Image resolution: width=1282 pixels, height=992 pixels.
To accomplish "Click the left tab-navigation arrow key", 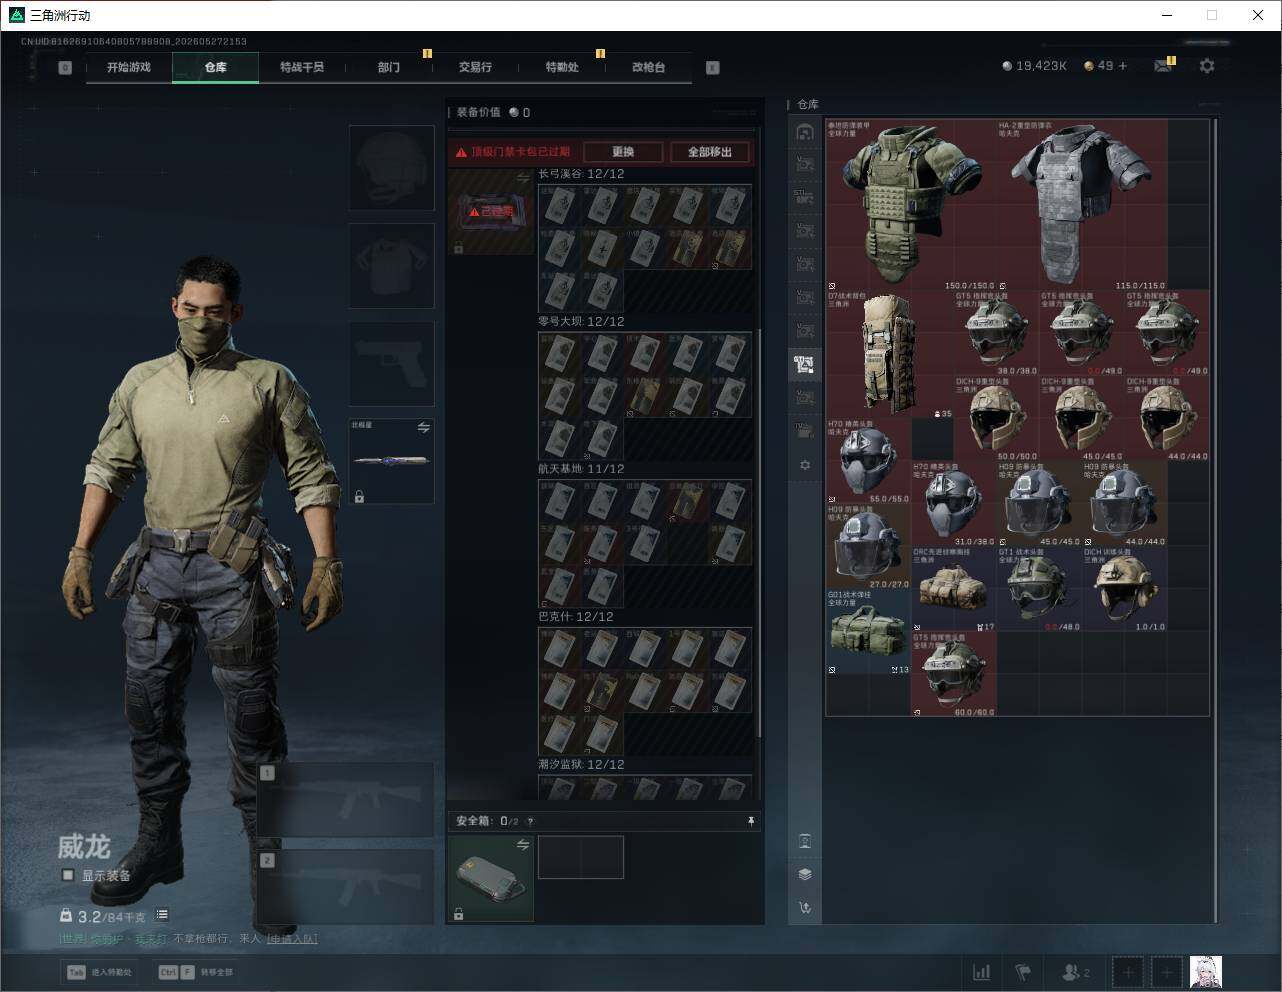I will pos(65,68).
